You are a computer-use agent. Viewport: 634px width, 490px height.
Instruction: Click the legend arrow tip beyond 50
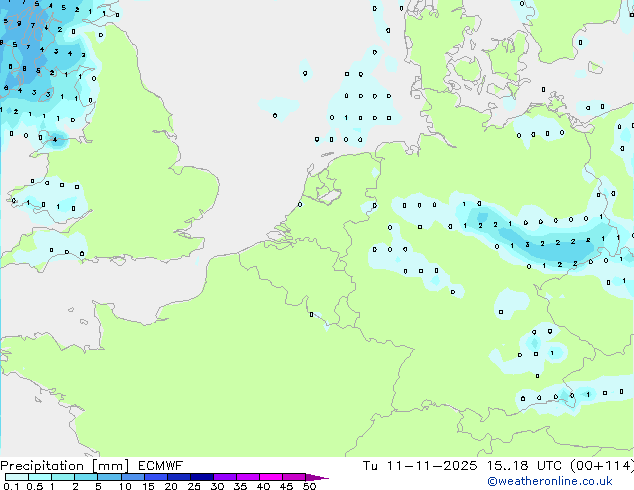(317, 477)
